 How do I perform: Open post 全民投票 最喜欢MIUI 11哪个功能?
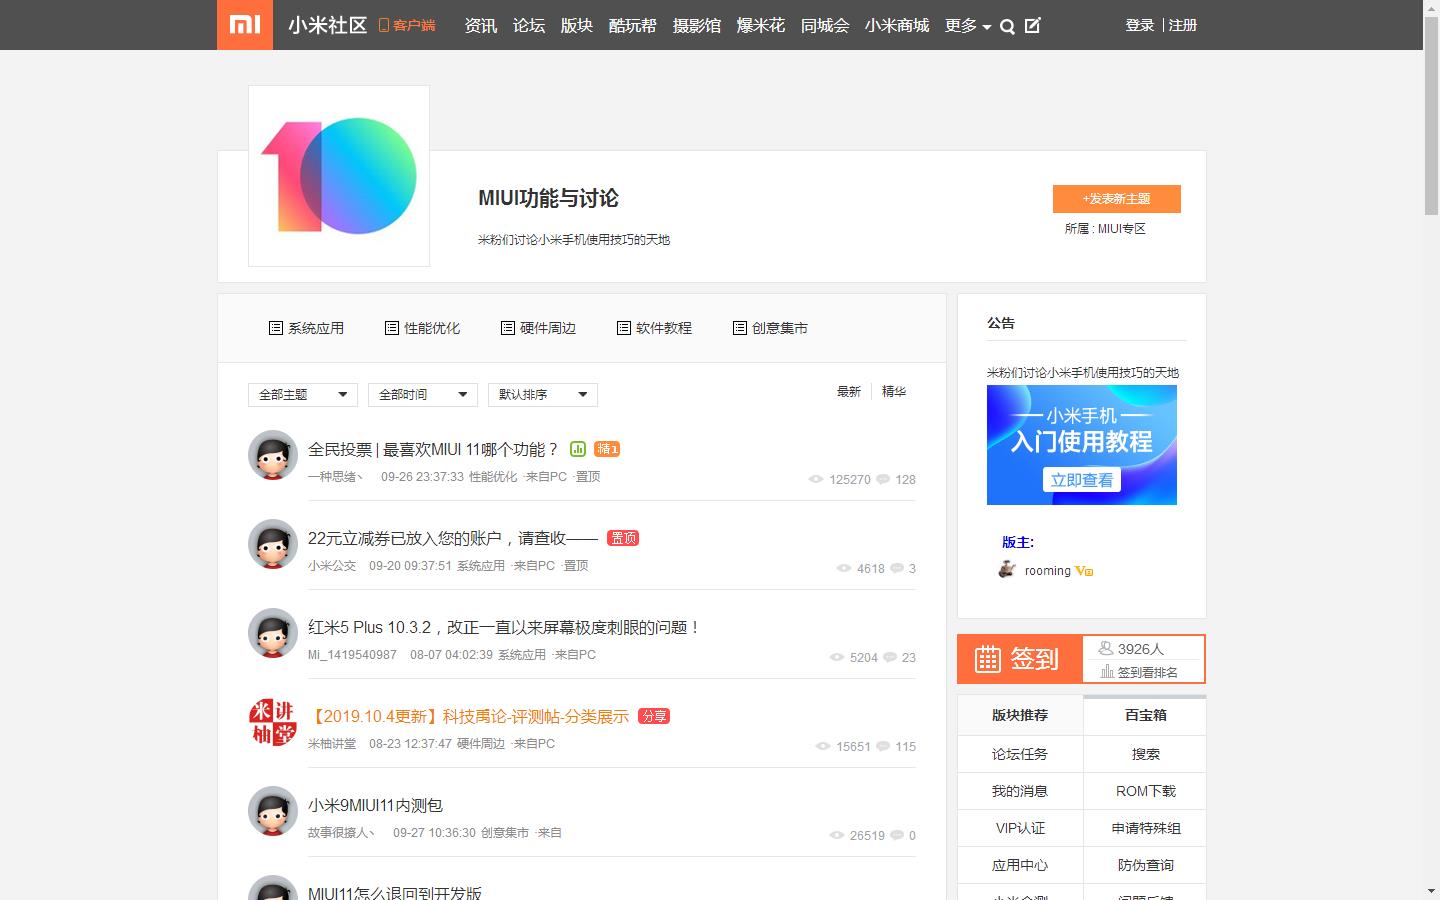(433, 450)
